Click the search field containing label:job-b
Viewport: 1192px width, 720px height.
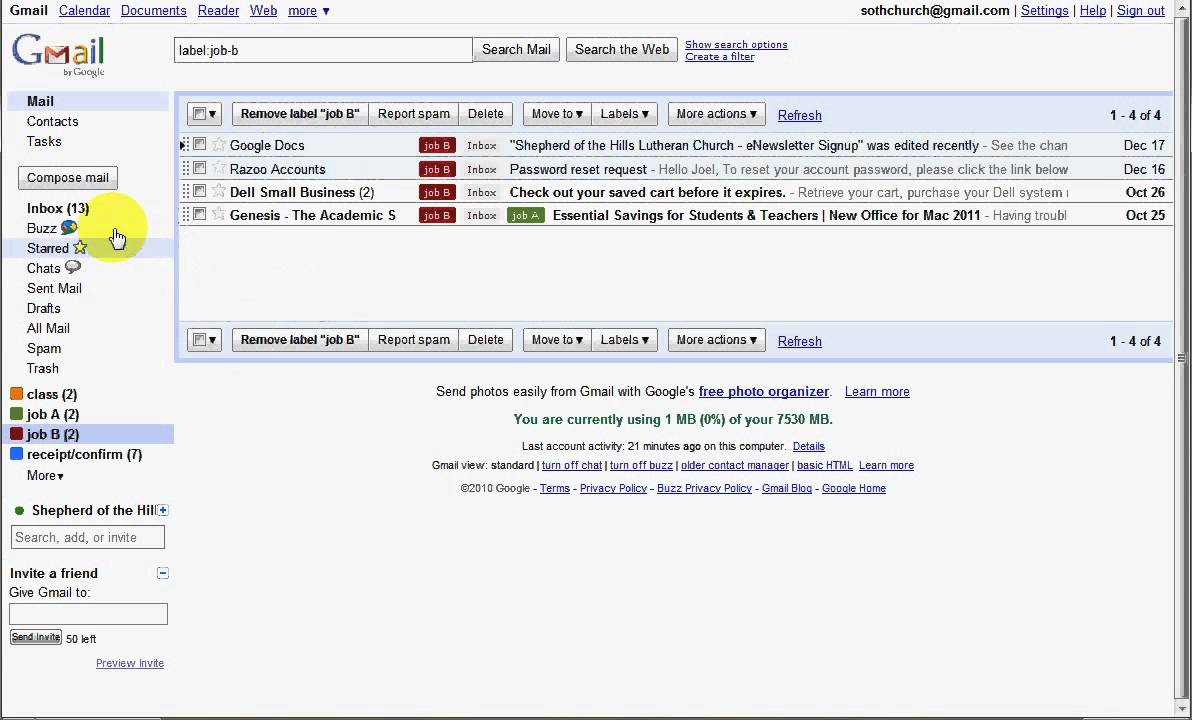(323, 50)
